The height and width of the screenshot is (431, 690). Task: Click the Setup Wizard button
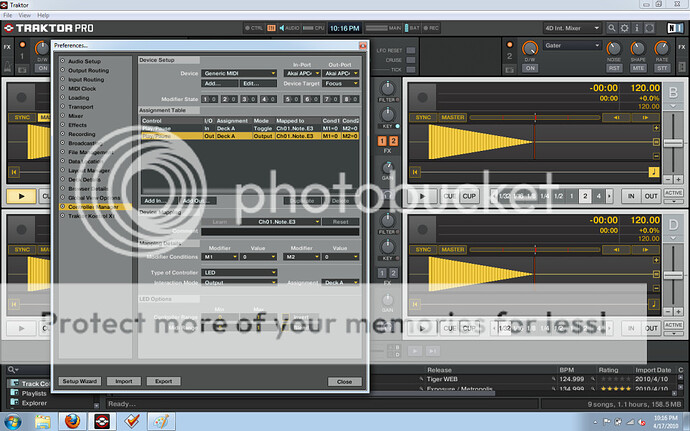click(80, 381)
